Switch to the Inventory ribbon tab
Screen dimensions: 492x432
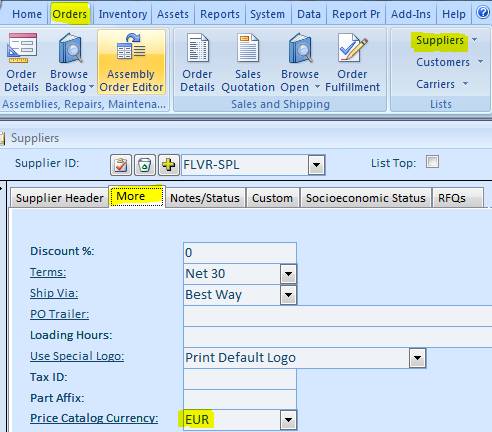123,14
